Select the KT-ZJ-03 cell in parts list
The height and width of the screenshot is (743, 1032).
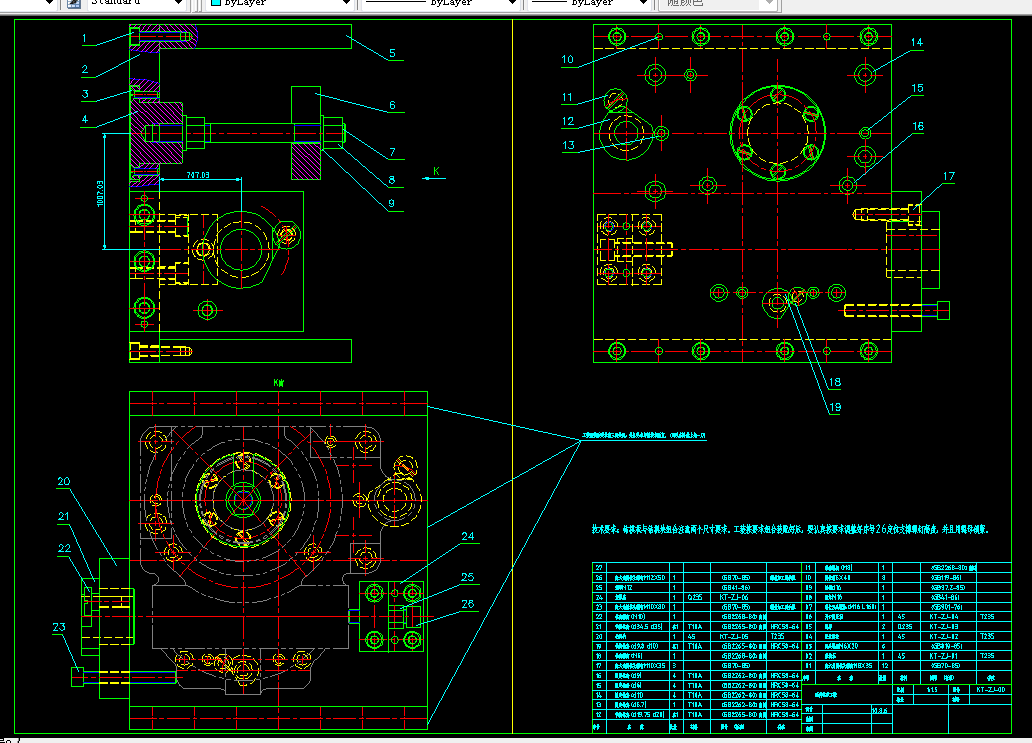tap(944, 627)
